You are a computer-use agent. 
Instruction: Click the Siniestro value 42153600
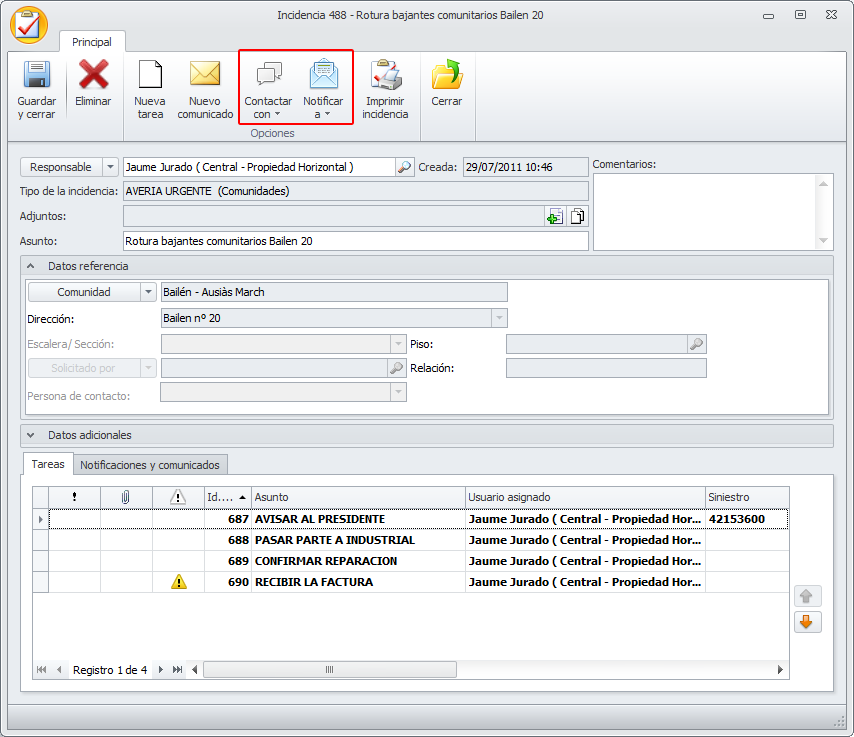coord(737,519)
